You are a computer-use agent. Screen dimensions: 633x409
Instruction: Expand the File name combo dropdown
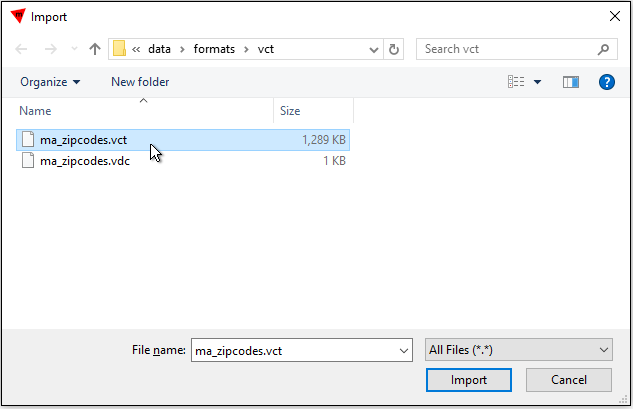404,350
